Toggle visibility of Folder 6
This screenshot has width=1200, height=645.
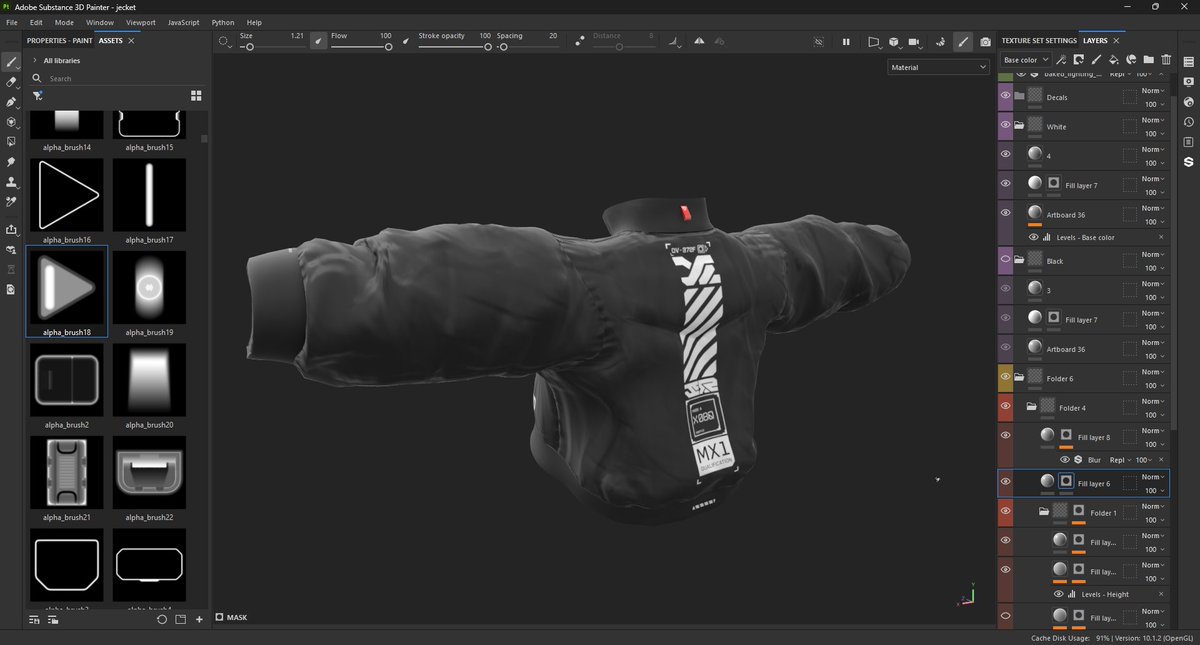click(x=1006, y=377)
